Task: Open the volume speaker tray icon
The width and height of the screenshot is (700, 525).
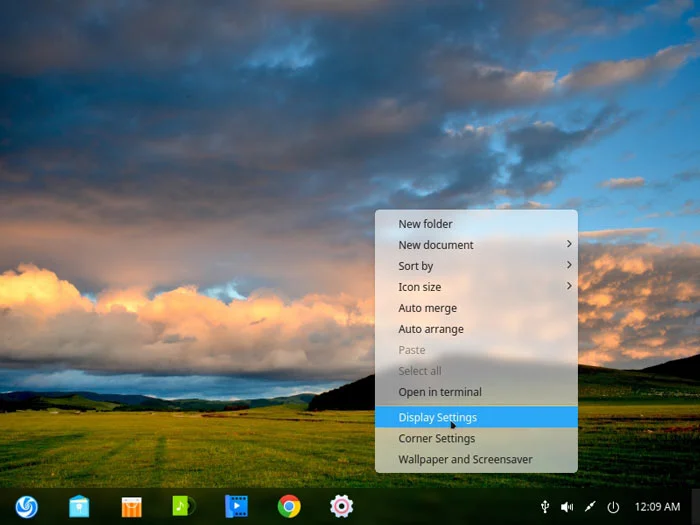Action: pyautogui.click(x=567, y=507)
